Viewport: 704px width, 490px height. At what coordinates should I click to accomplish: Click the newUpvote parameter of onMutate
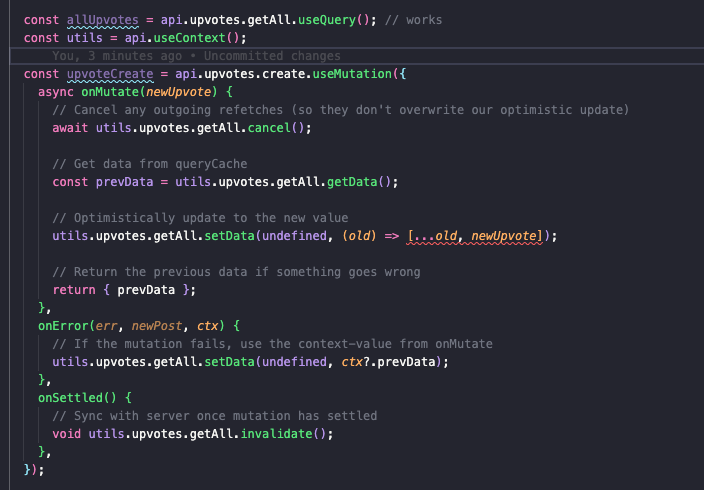[x=179, y=92]
